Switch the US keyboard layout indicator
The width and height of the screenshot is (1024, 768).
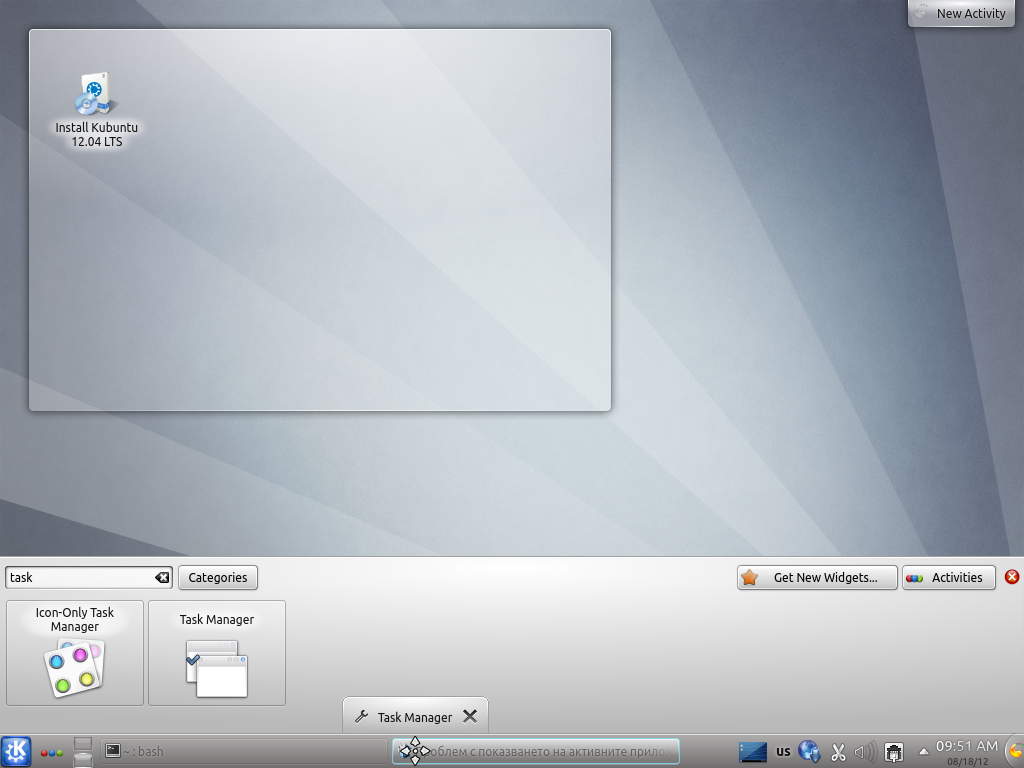click(x=783, y=752)
